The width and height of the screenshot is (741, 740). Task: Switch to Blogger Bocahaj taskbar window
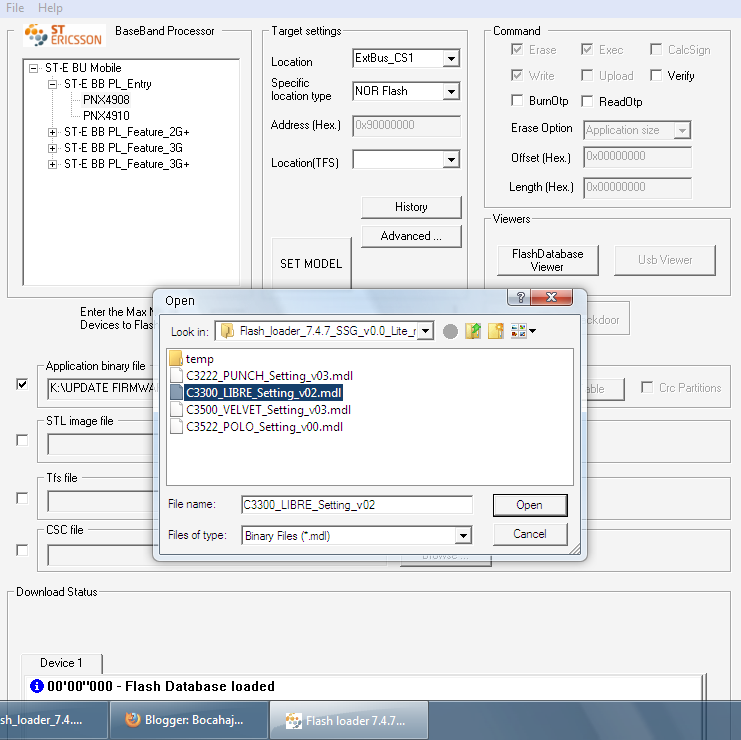(x=188, y=720)
